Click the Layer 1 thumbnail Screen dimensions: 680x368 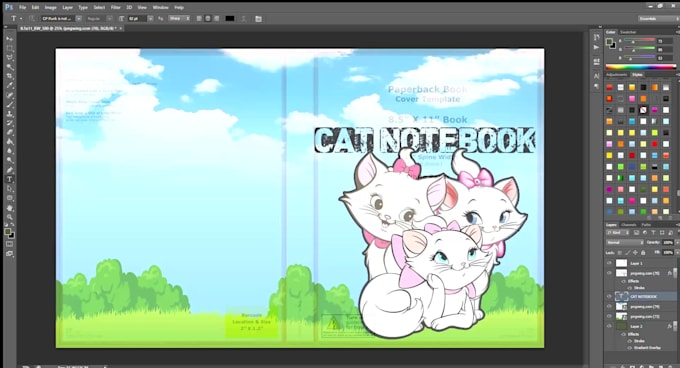click(x=621, y=263)
